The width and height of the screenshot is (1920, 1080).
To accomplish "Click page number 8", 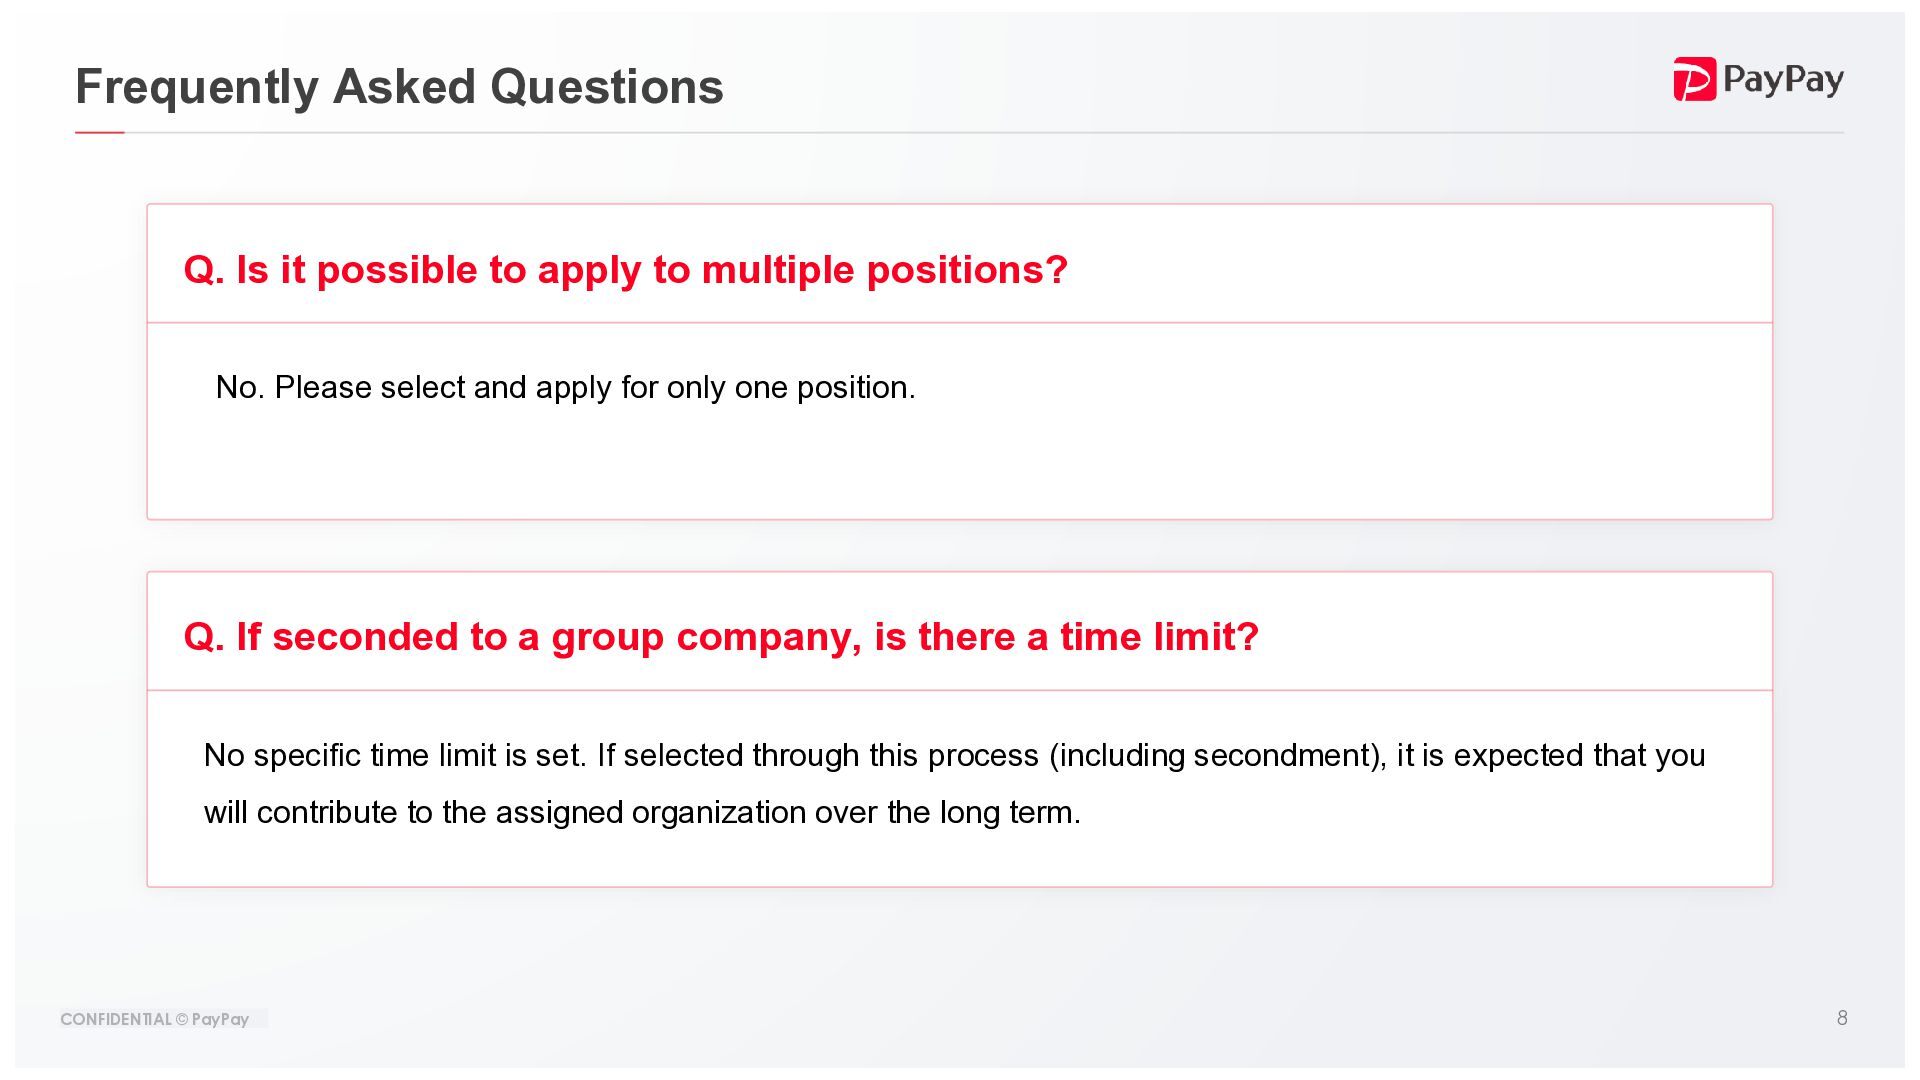I will [x=1842, y=1018].
